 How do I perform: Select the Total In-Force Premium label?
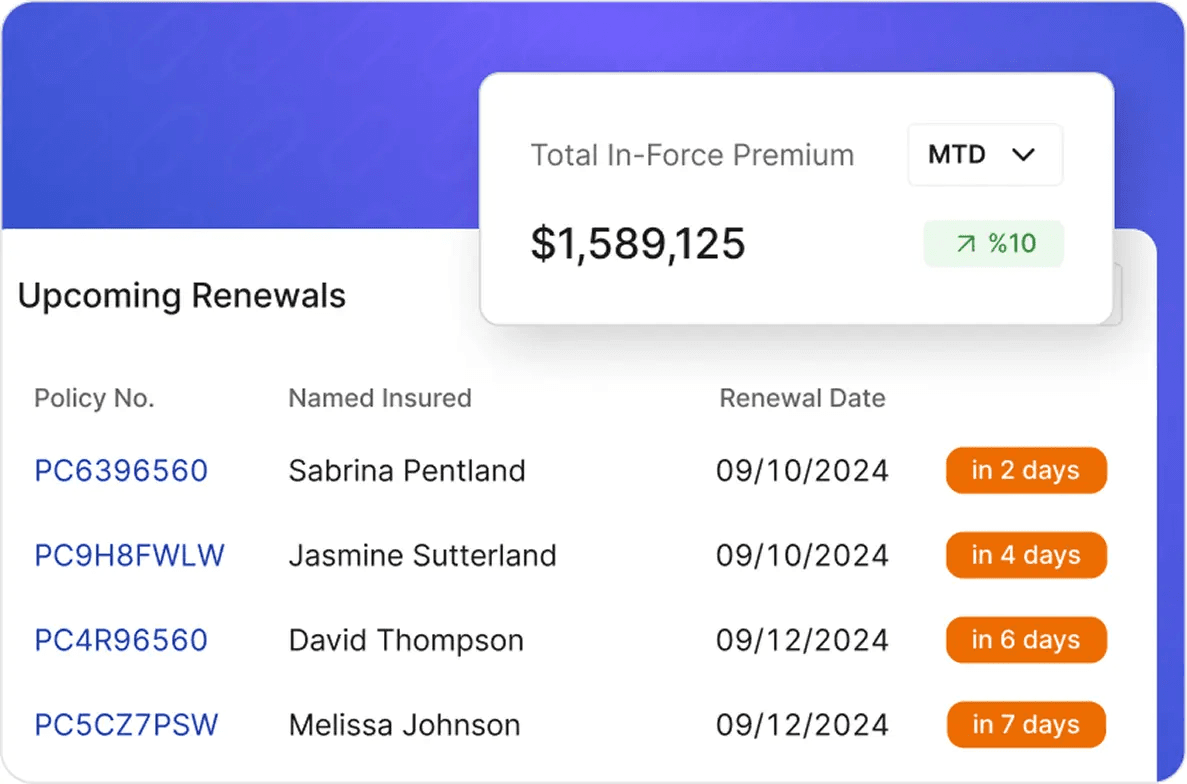(x=692, y=155)
